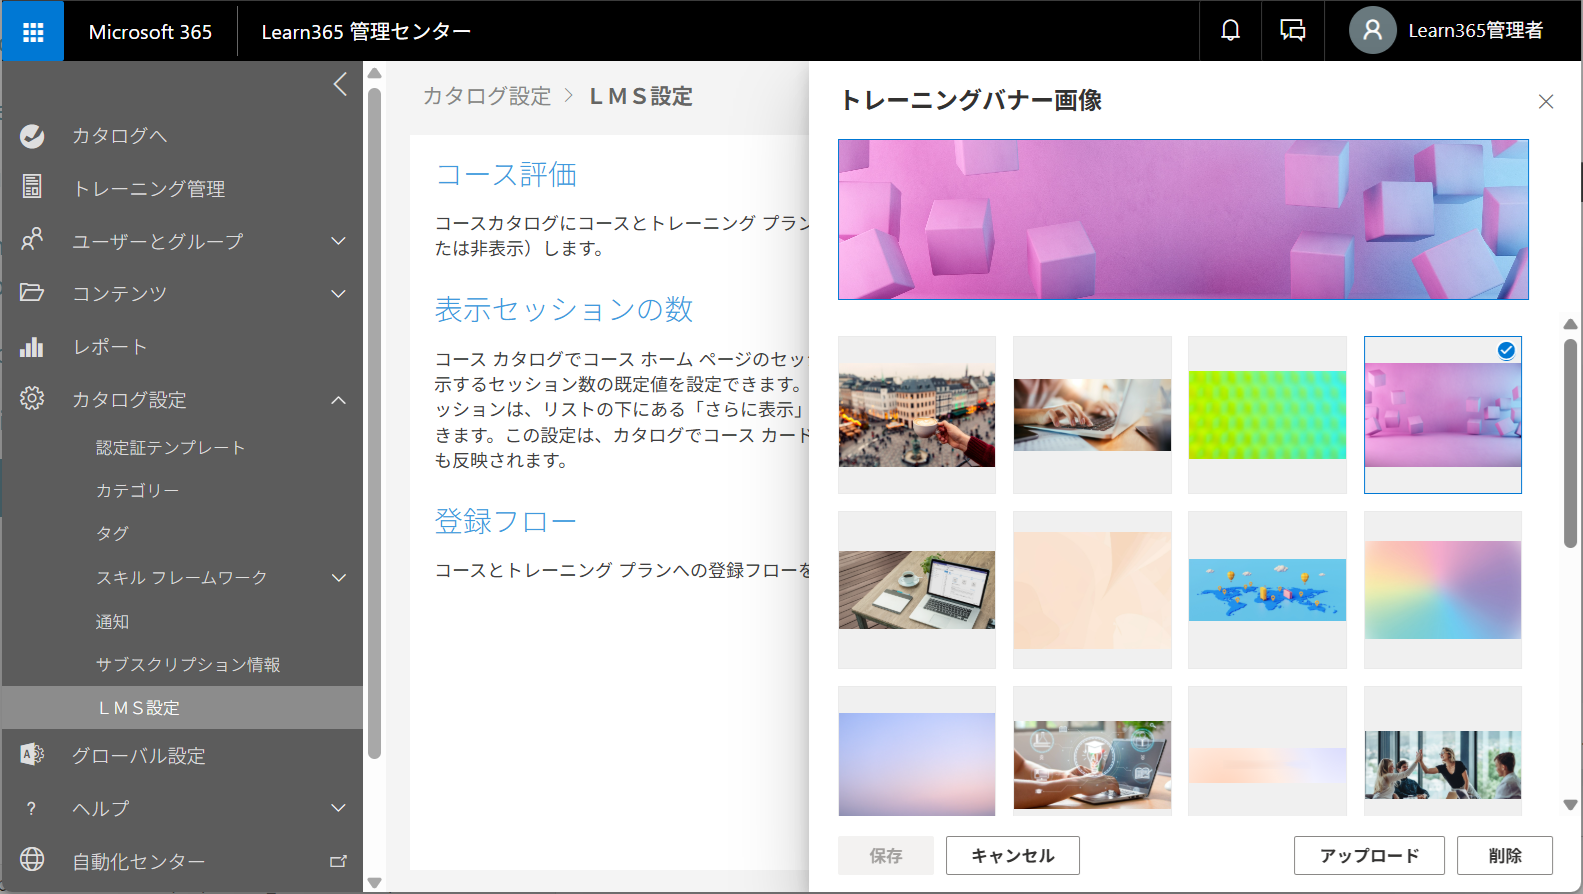The width and height of the screenshot is (1583, 894).
Task: Click the トレーニング管理 document icon
Action: 32,187
